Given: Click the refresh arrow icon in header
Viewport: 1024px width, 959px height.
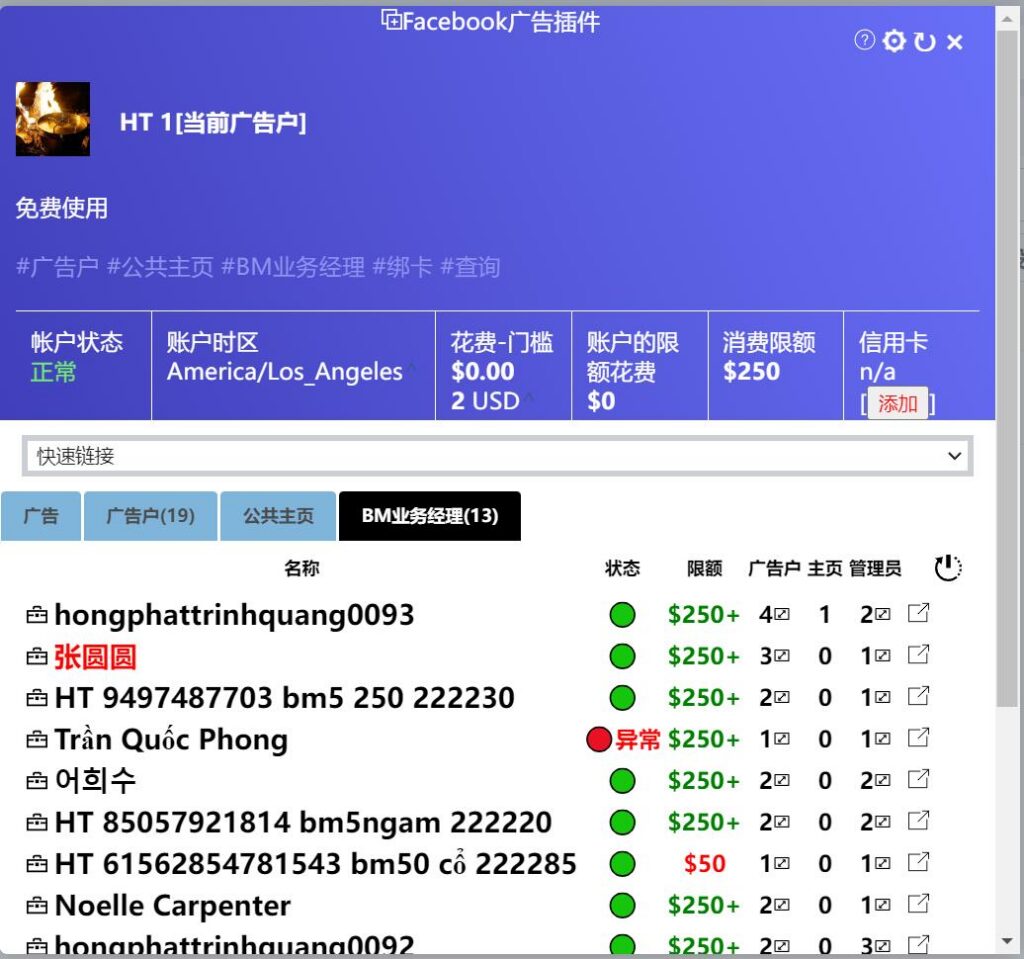Looking at the screenshot, I should click(x=924, y=42).
